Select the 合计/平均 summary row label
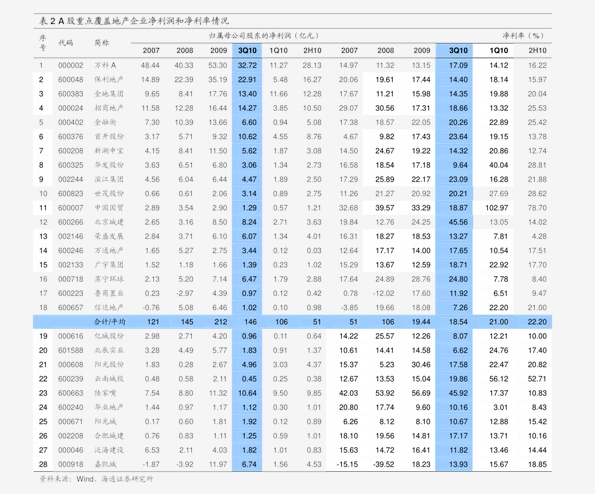Viewport: 595px width, 494px height. pos(110,322)
